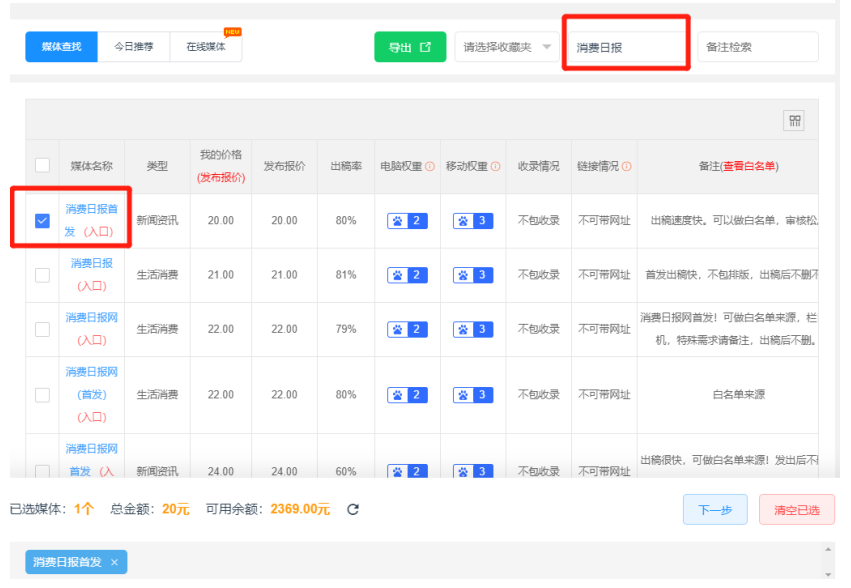Open the 请选择收藏夹 dropdown
Image resolution: width=851 pixels, height=588 pixels.
tap(506, 47)
